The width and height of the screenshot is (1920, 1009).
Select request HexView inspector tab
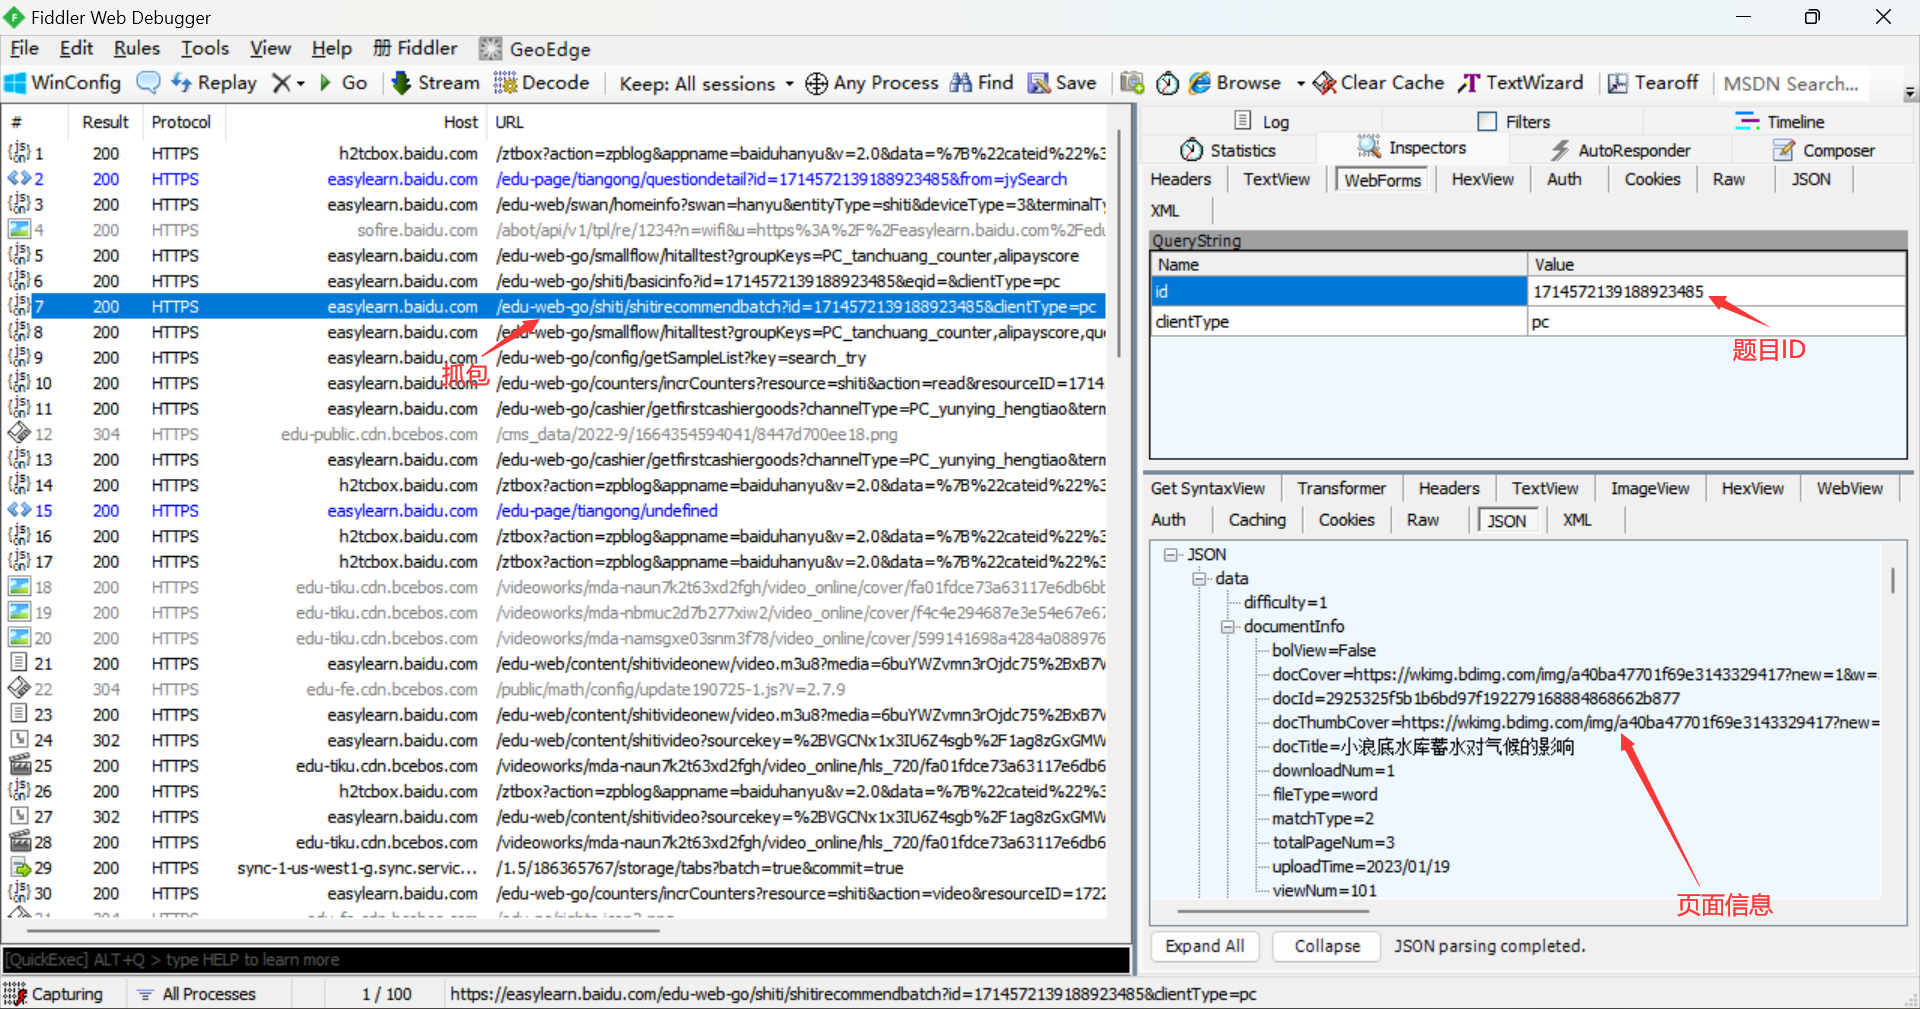(1482, 179)
